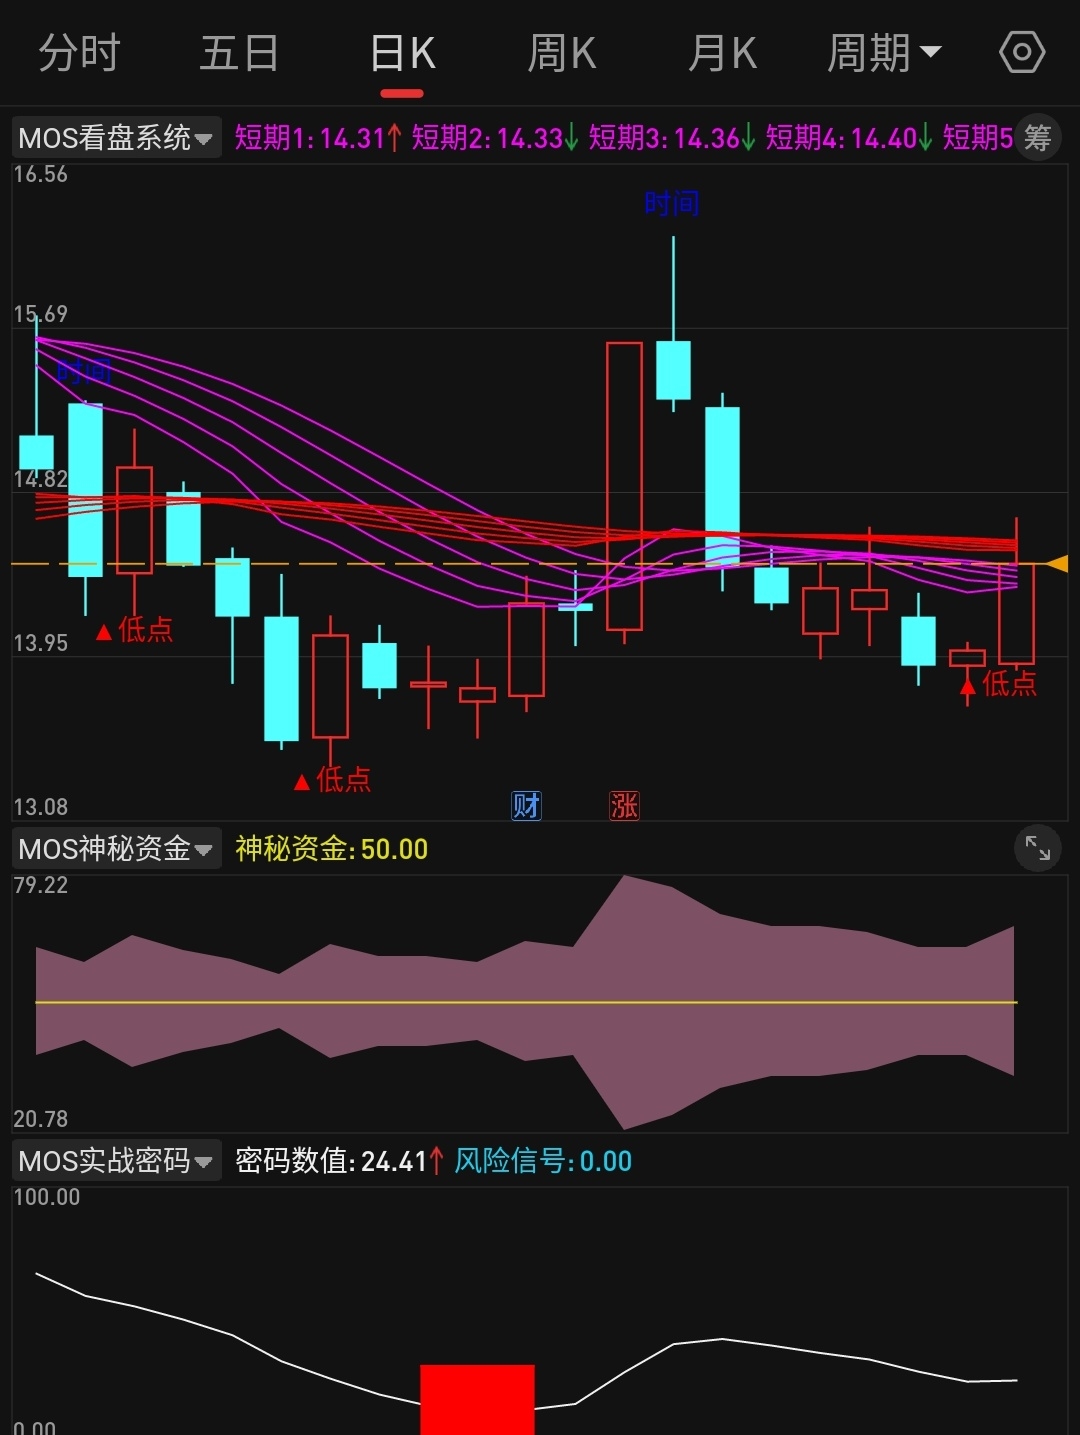Expand the MOS神秘资金 panel to fullscreen
This screenshot has height=1435, width=1080.
[1038, 849]
